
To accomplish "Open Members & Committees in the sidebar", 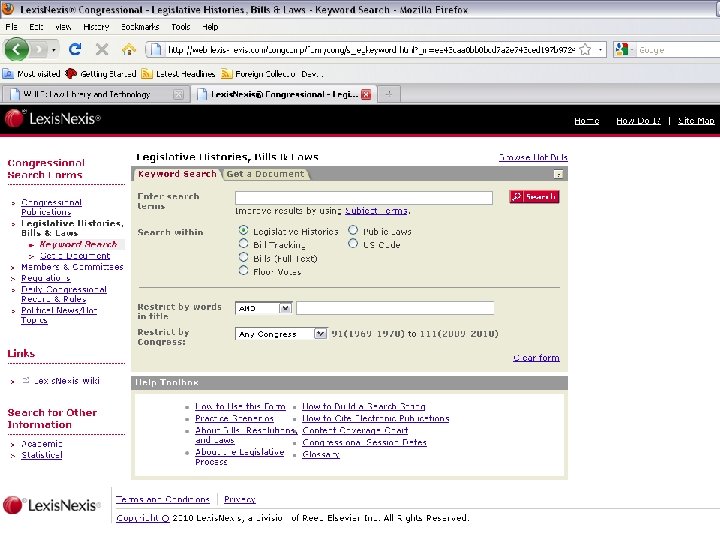I will (x=72, y=267).
